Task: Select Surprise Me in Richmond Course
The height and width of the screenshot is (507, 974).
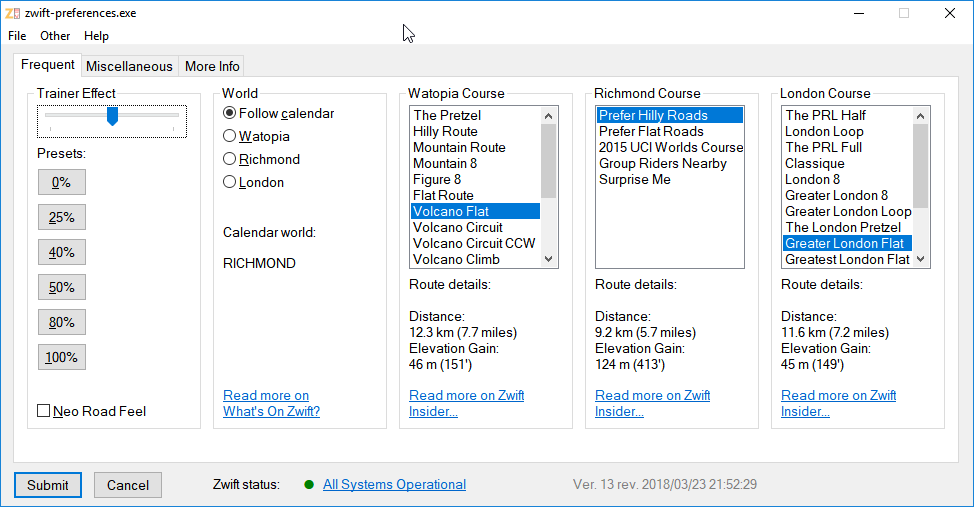Action: coord(670,180)
